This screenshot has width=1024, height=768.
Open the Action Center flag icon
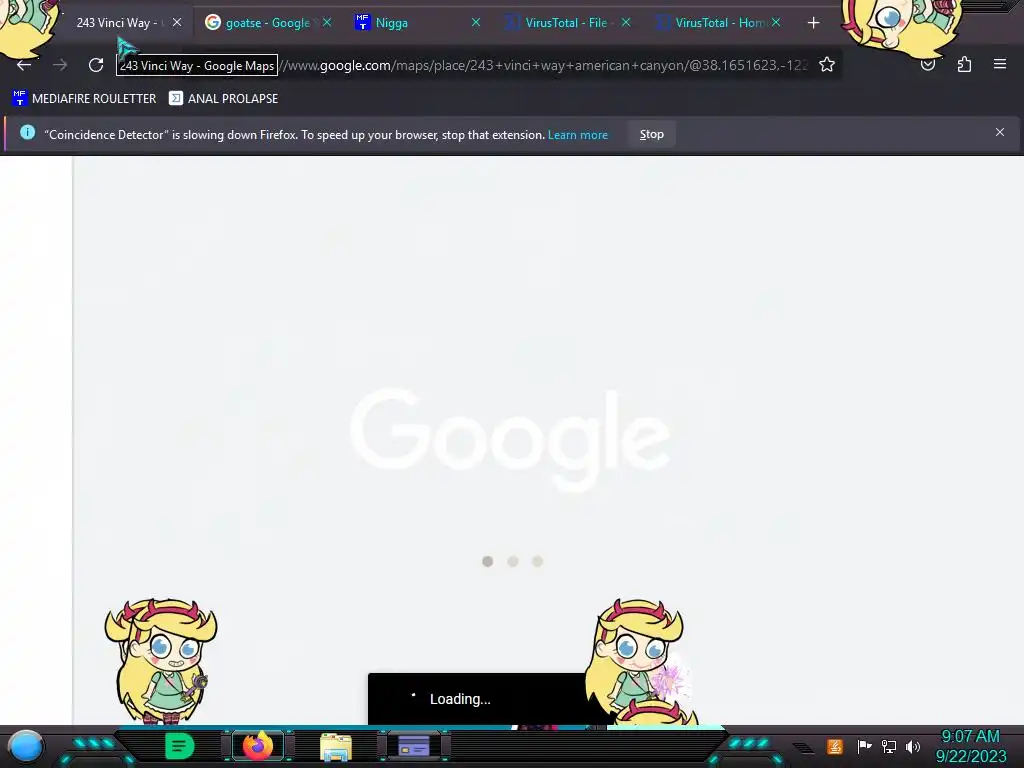point(864,746)
